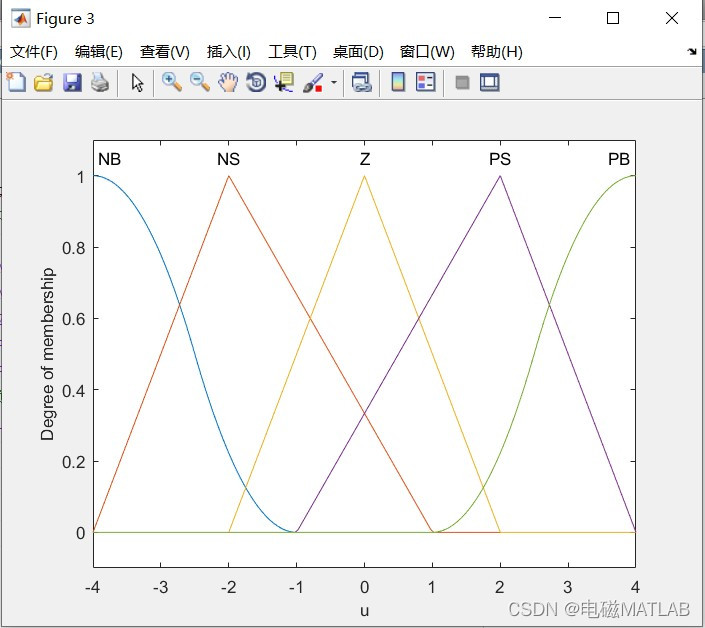Viewport: 705px width, 628px height.
Task: Click the -3 x-axis tick label
Action: (x=161, y=587)
